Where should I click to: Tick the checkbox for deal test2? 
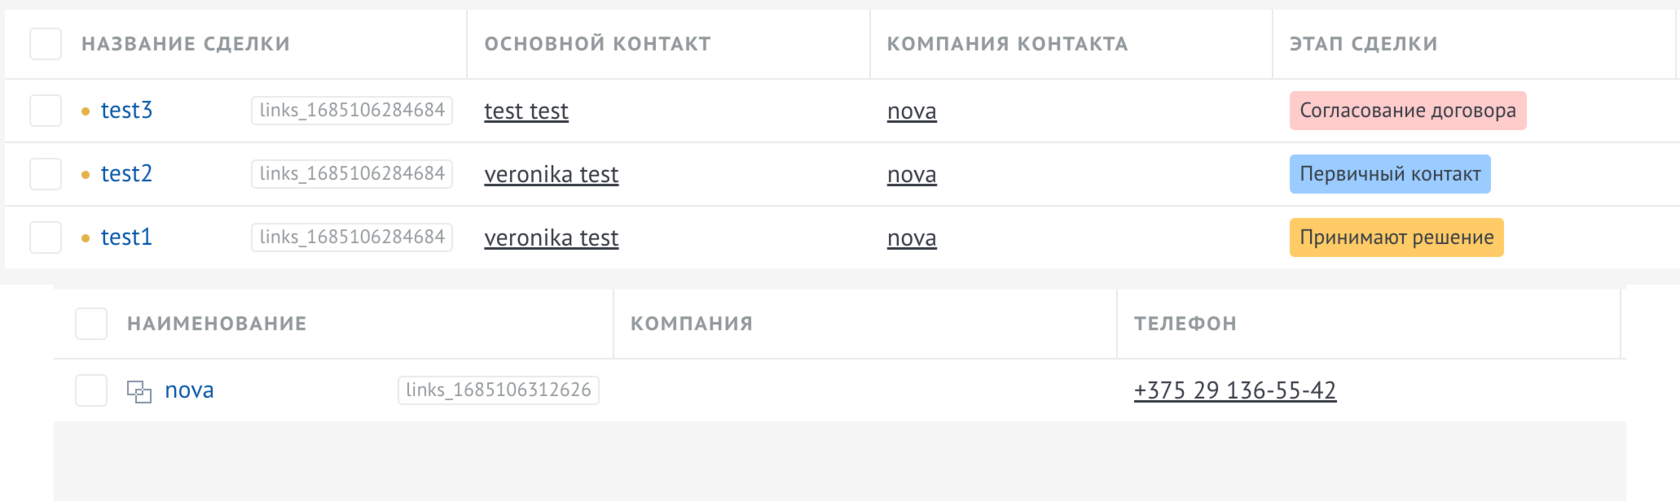[x=46, y=174]
